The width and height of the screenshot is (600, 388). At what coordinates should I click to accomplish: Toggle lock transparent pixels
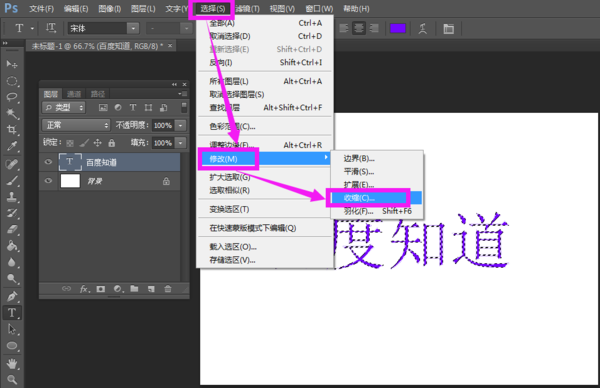pyautogui.click(x=70, y=143)
